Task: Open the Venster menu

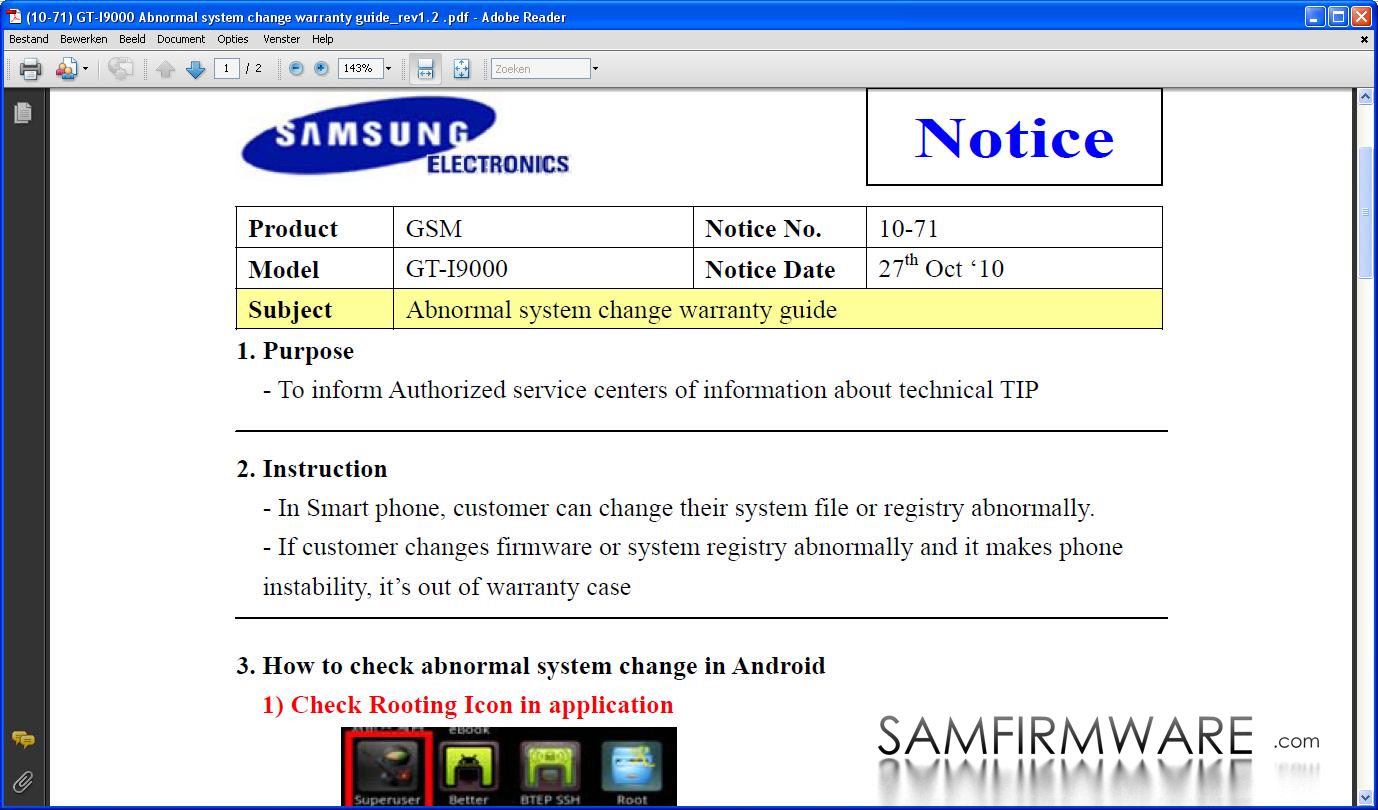Action: click(x=282, y=39)
